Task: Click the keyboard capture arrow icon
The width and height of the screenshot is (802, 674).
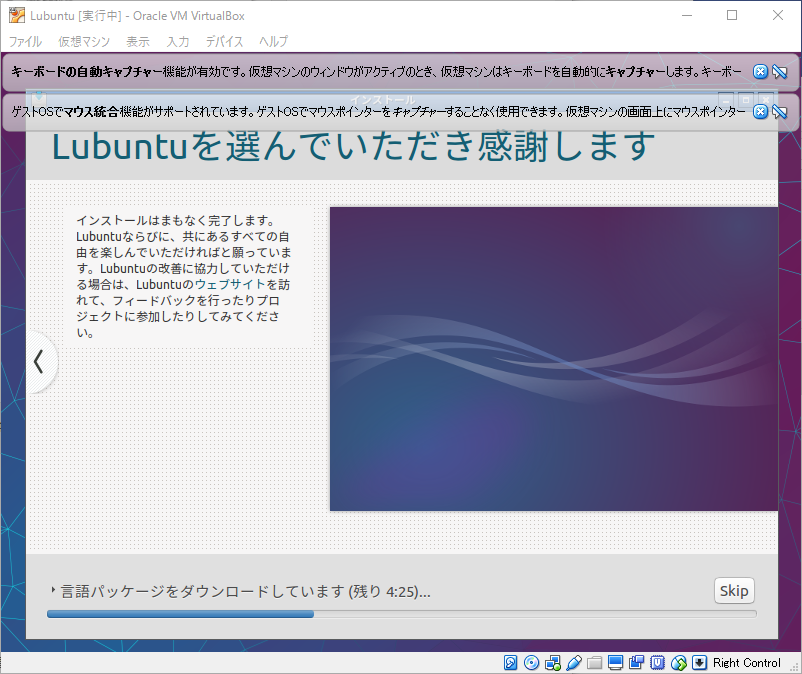Action: tap(699, 663)
